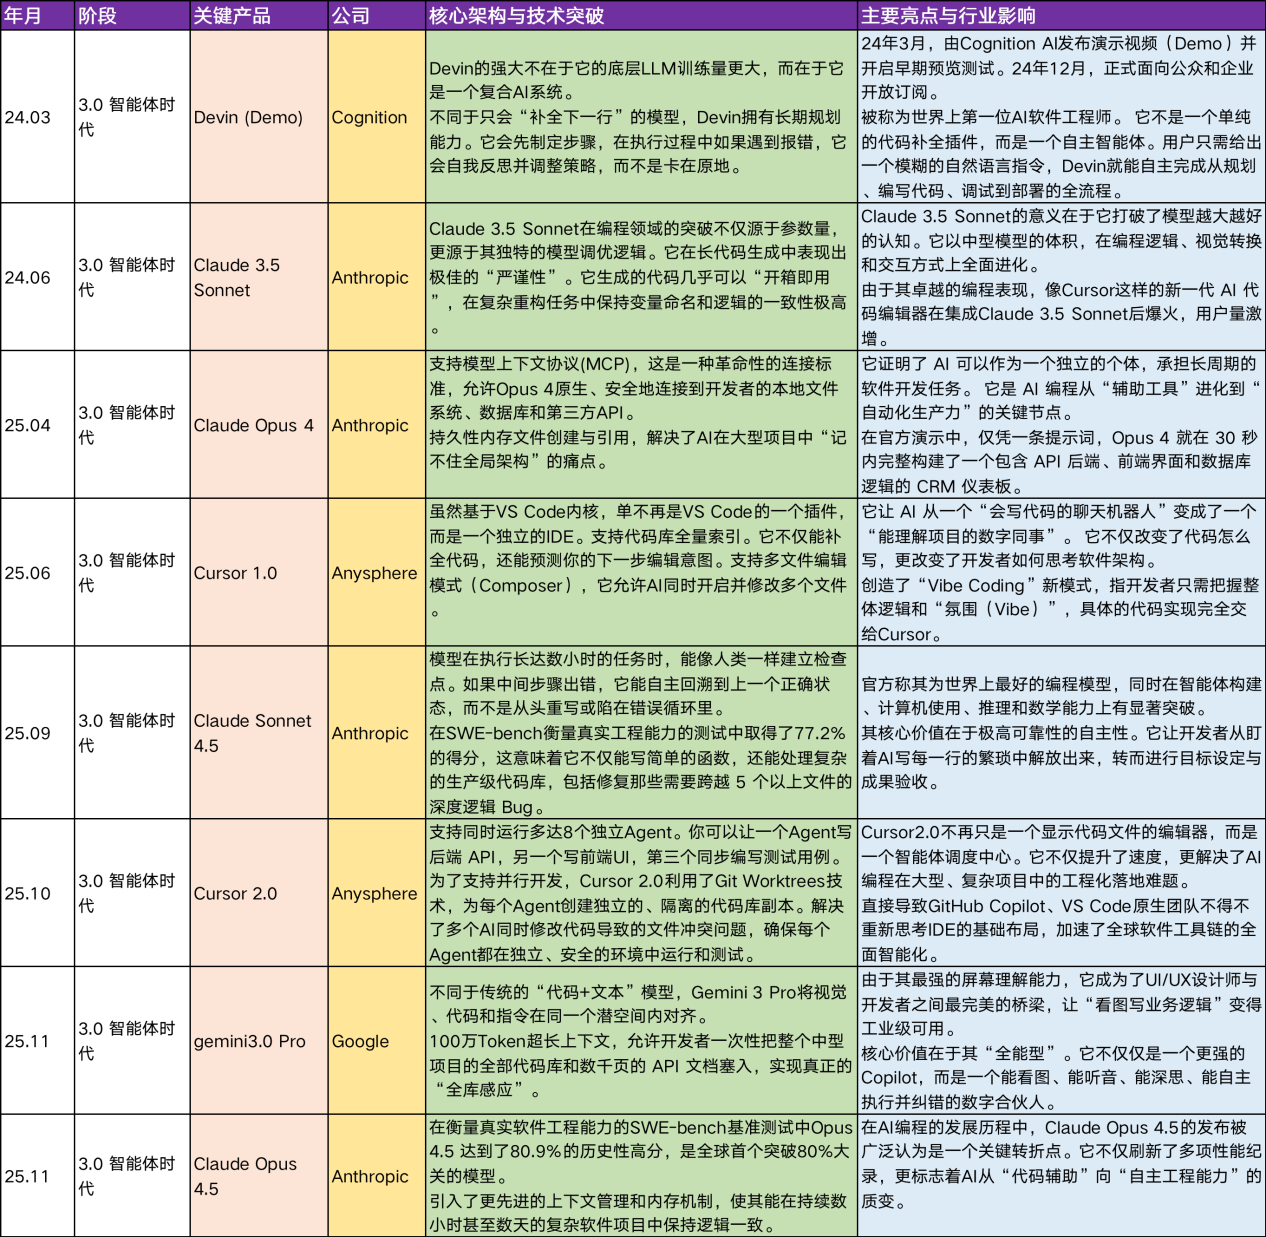Click the impact cell mentioning Cursor 集成Claude 3.5 Sonnet后爆火
Viewport: 1266px width, 1237px height.
pyautogui.click(x=1061, y=277)
